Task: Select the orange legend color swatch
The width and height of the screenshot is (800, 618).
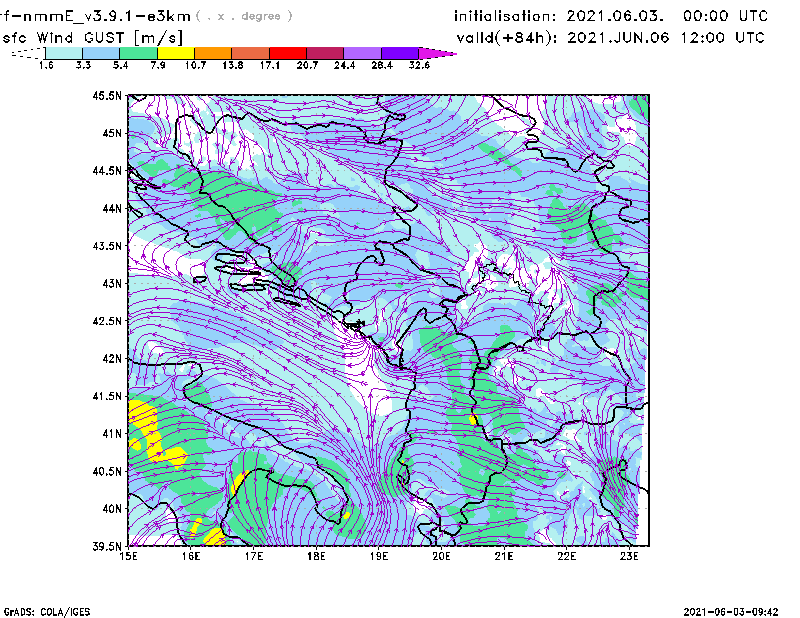Action: [213, 53]
